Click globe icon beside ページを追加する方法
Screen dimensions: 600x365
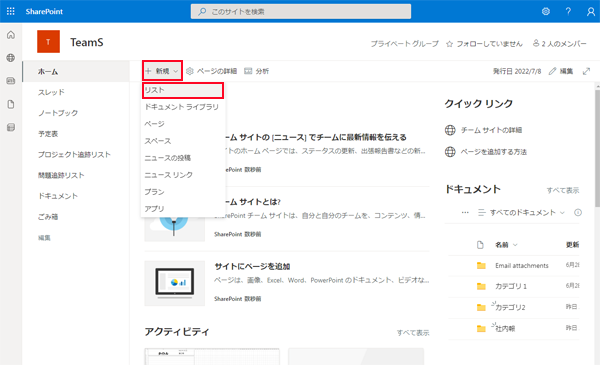[450, 152]
